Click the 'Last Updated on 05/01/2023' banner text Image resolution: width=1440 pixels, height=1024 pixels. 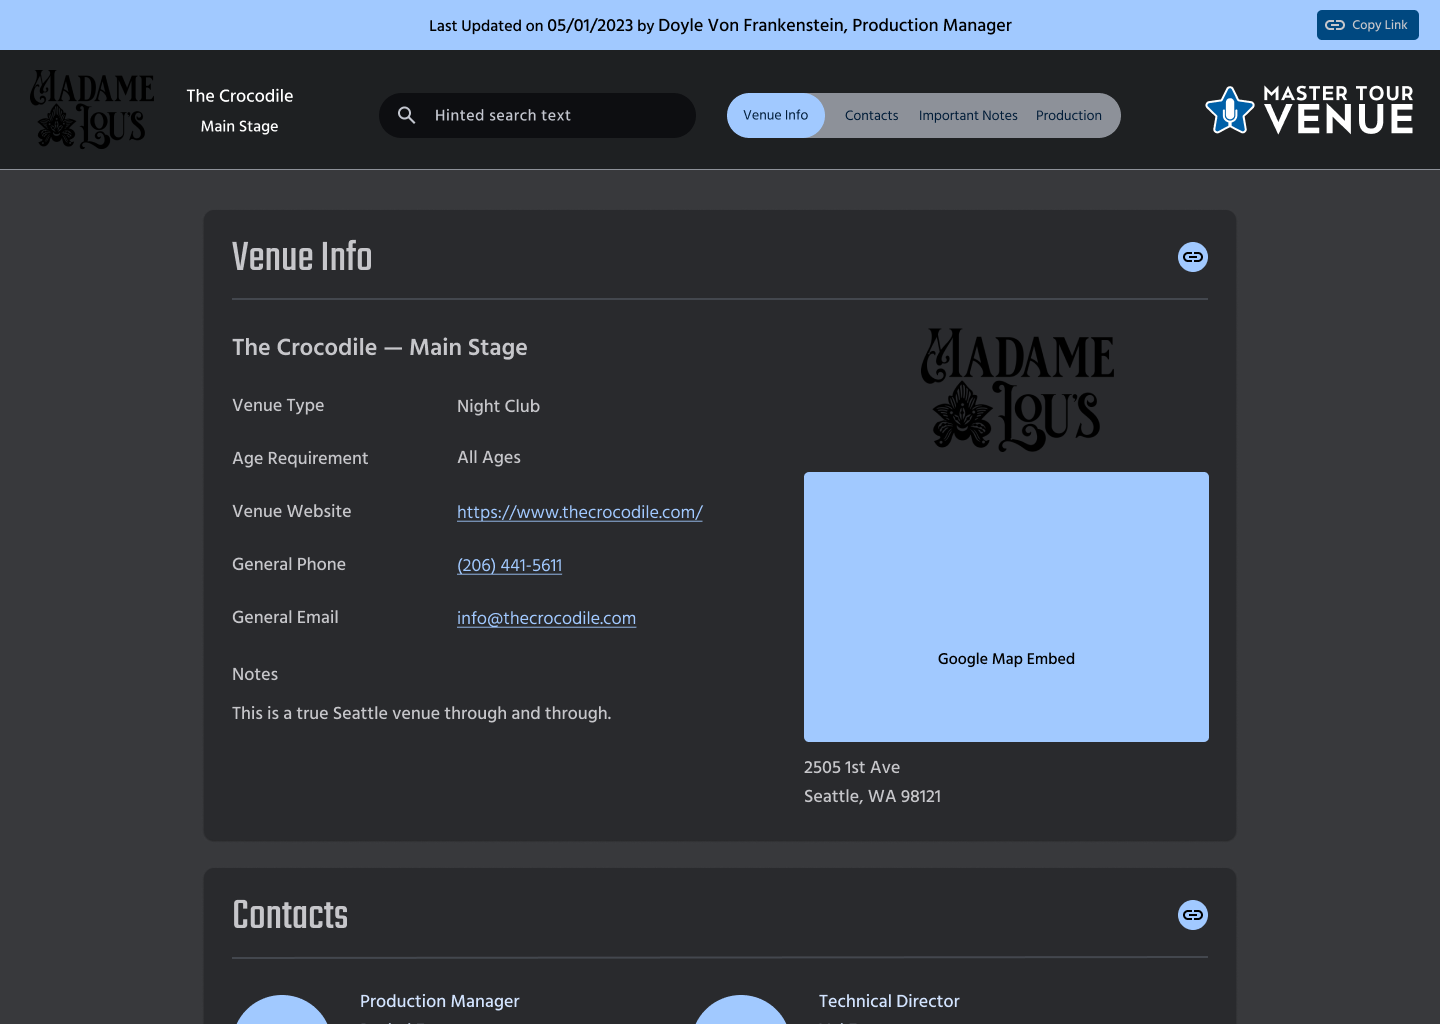(x=720, y=25)
